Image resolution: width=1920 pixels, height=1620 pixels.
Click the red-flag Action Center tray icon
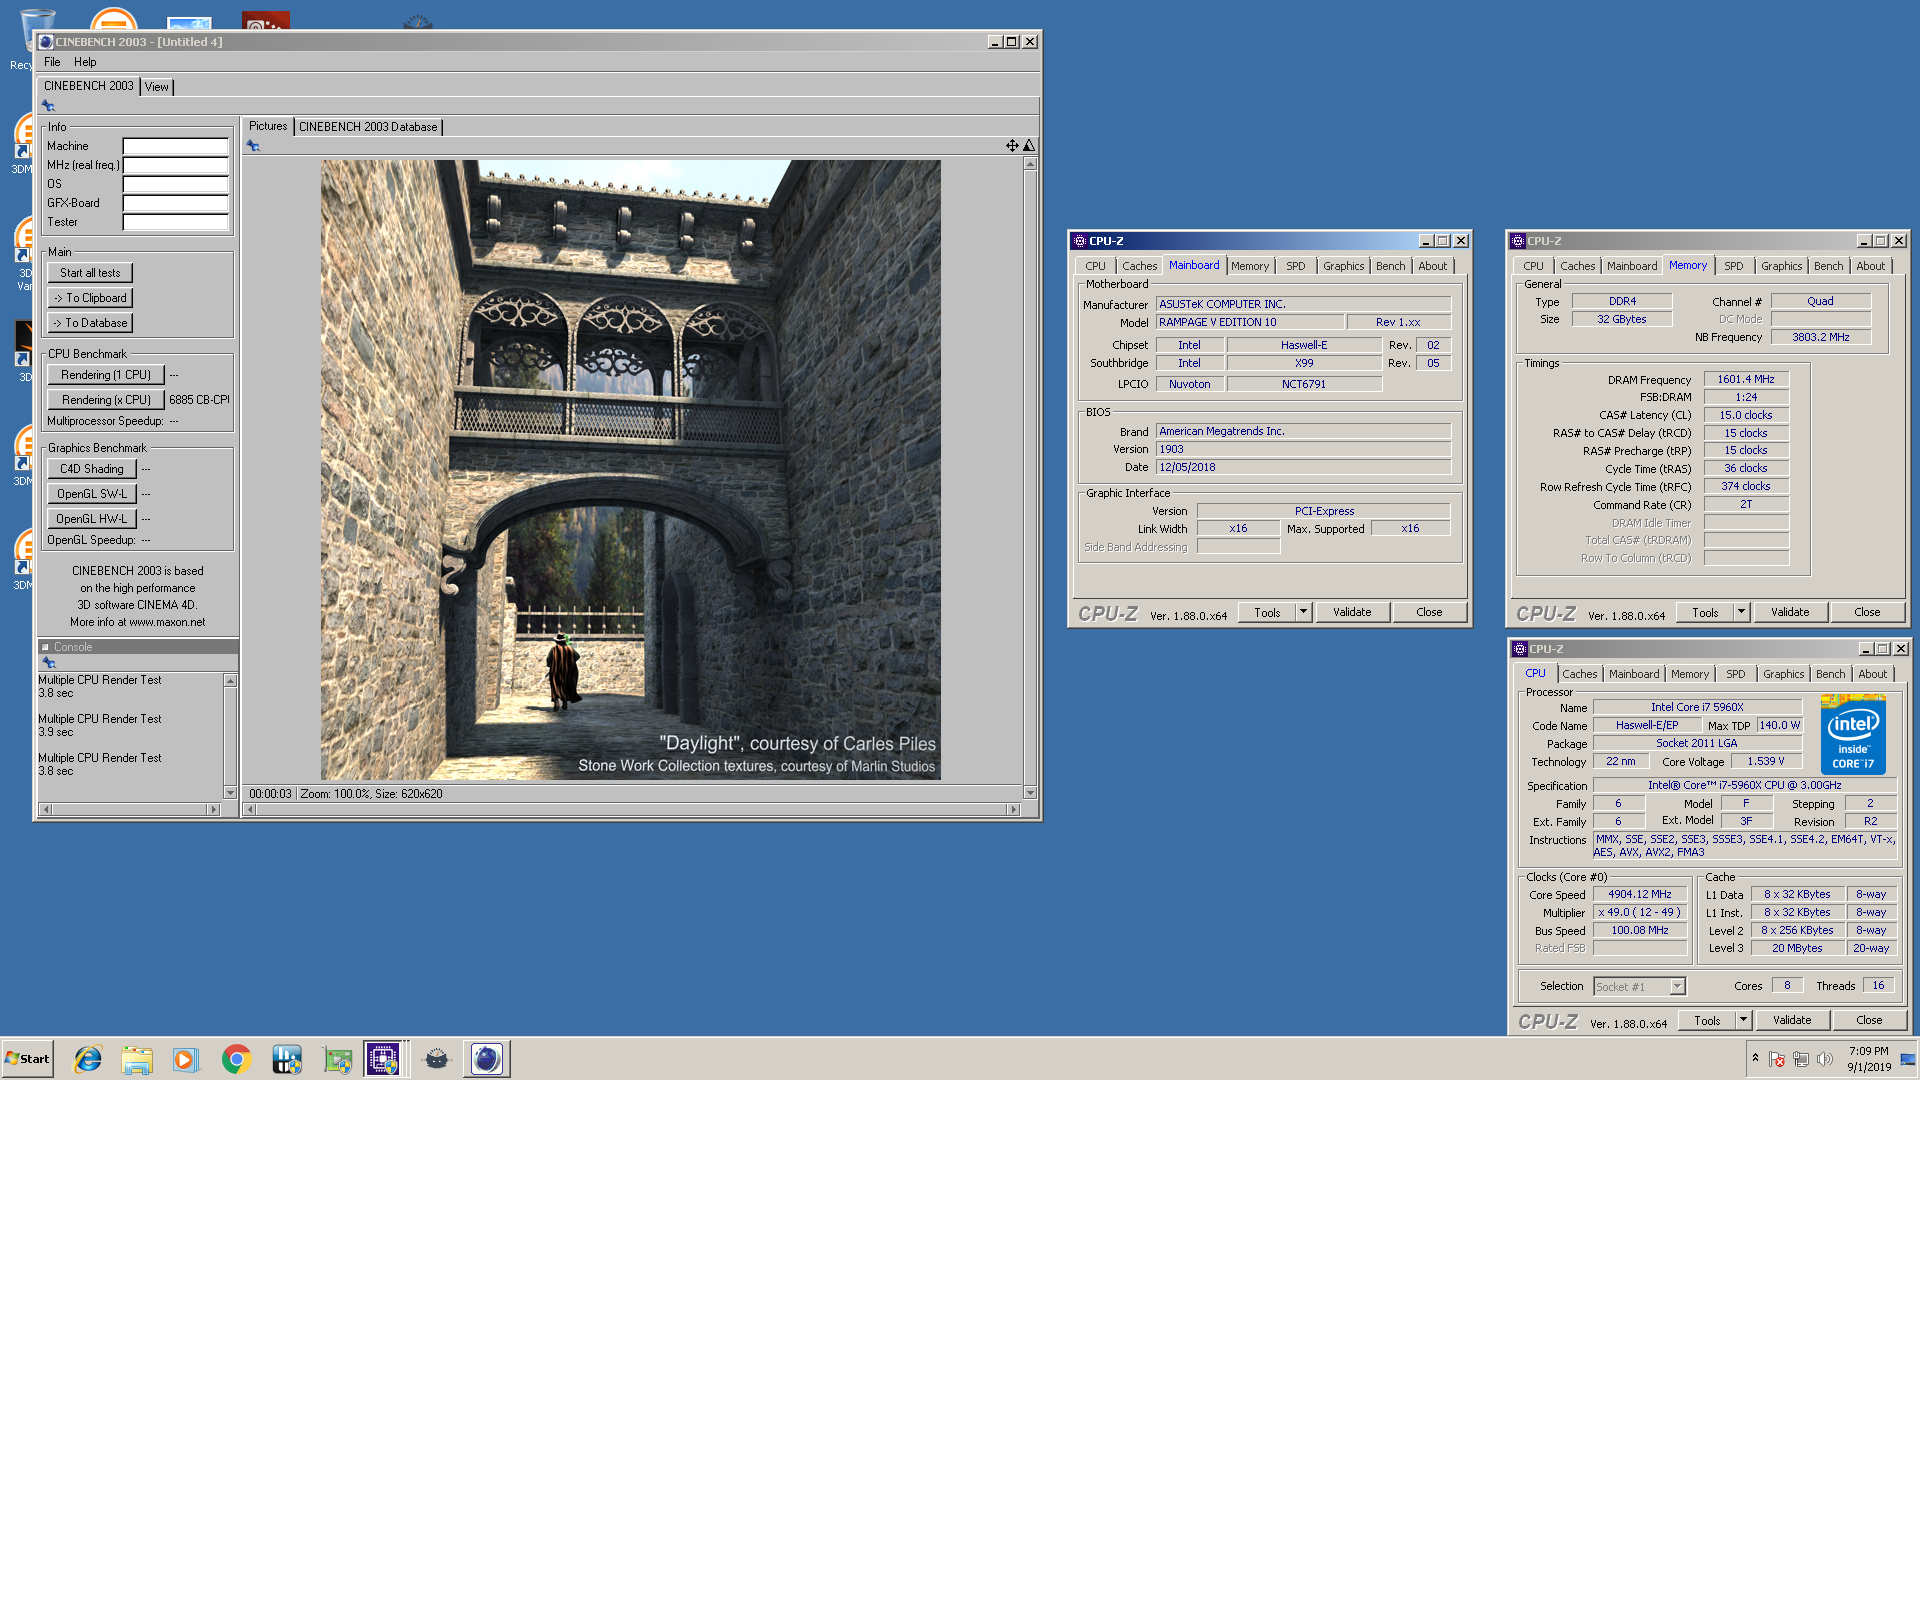click(x=1777, y=1059)
